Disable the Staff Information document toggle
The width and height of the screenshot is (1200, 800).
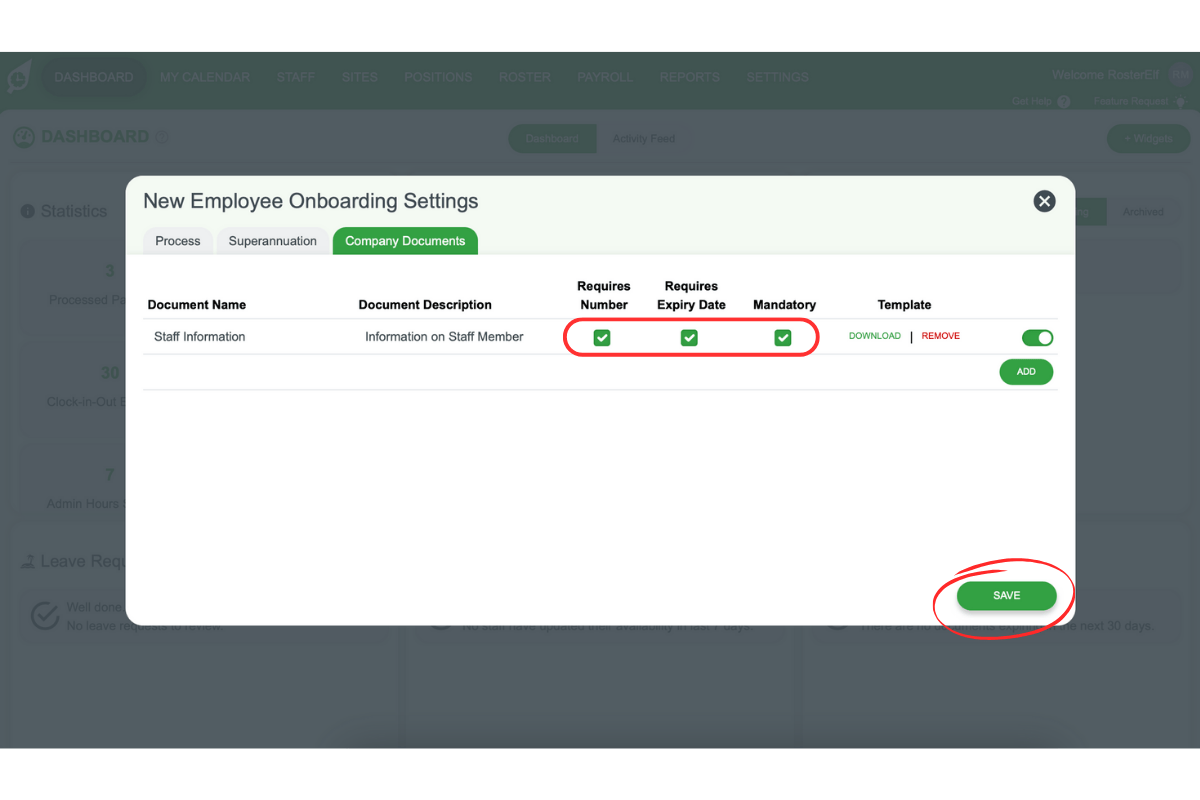[1037, 338]
